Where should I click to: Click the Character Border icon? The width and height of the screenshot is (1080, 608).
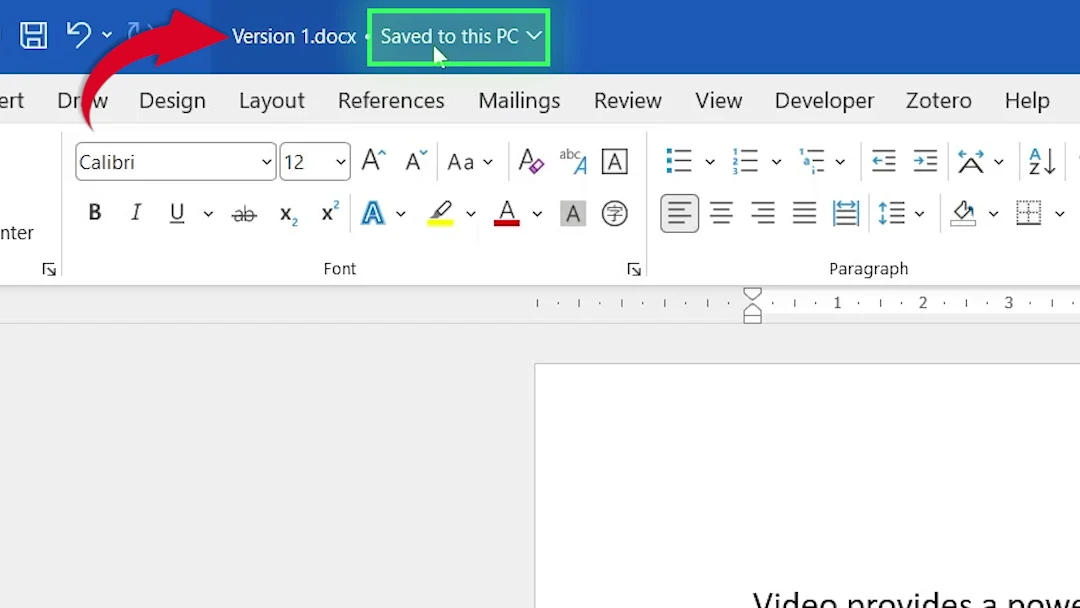click(x=614, y=161)
